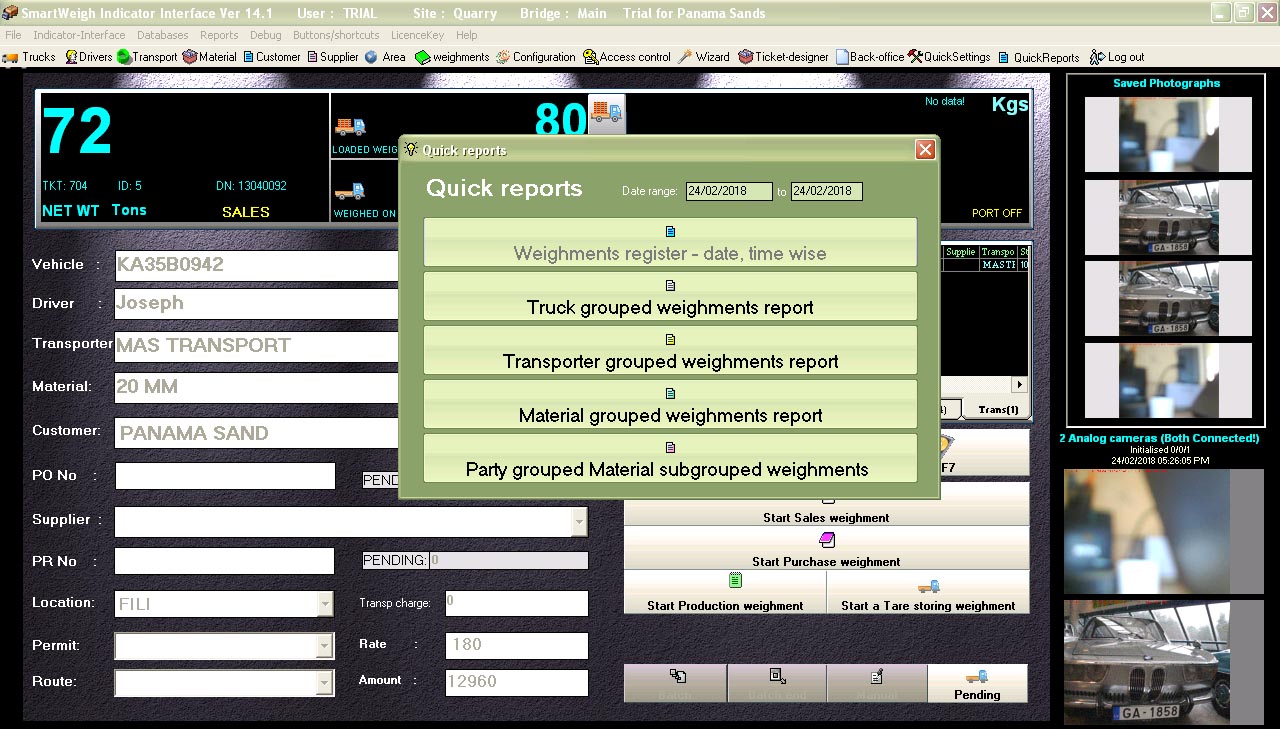Open the Permit dropdown list
This screenshot has width=1280, height=729.
click(325, 646)
